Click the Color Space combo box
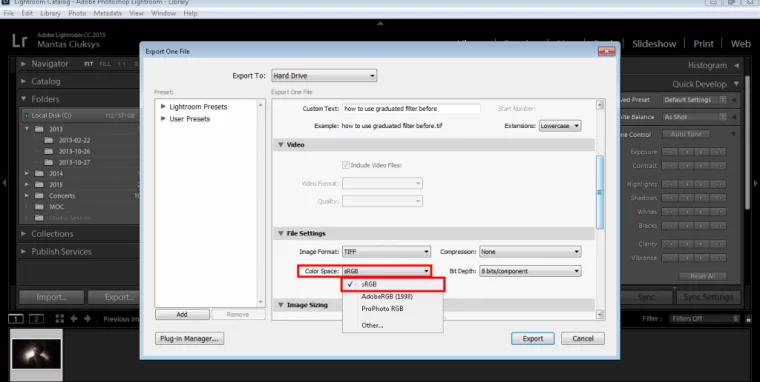This screenshot has width=760, height=382. 386,271
